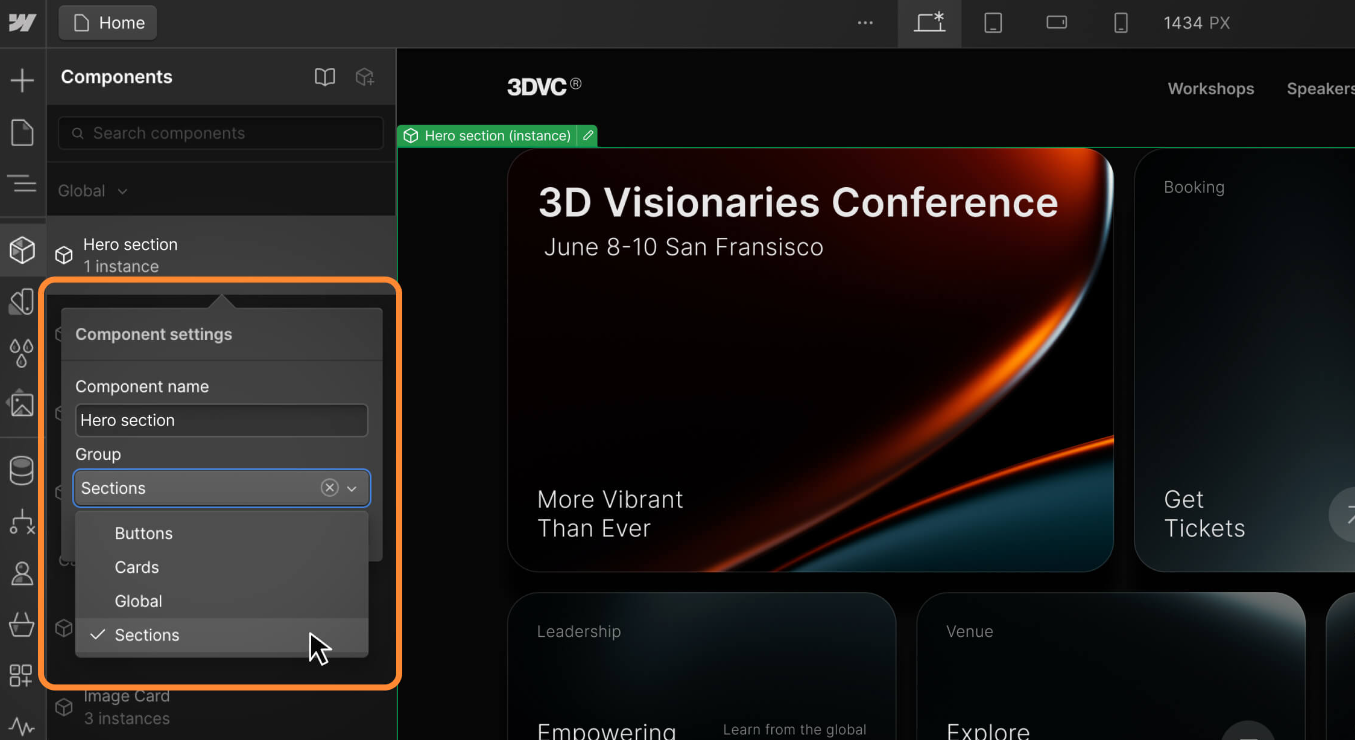
Task: Click the Leadership card label
Action: [579, 632]
